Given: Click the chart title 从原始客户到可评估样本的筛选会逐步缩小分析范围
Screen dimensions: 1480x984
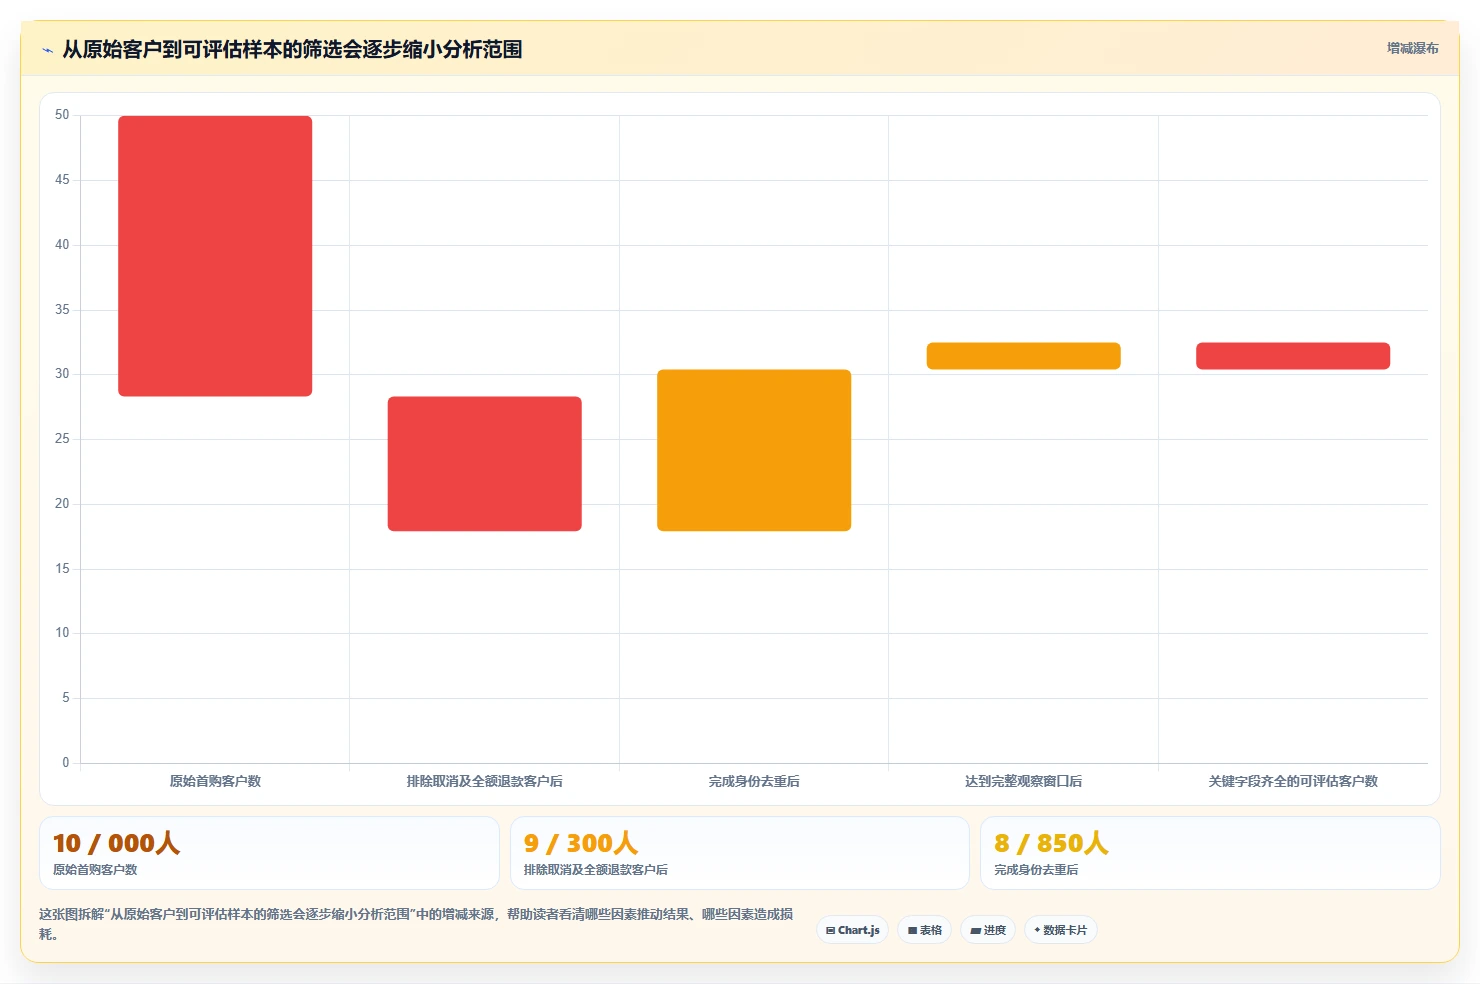Looking at the screenshot, I should tap(292, 49).
